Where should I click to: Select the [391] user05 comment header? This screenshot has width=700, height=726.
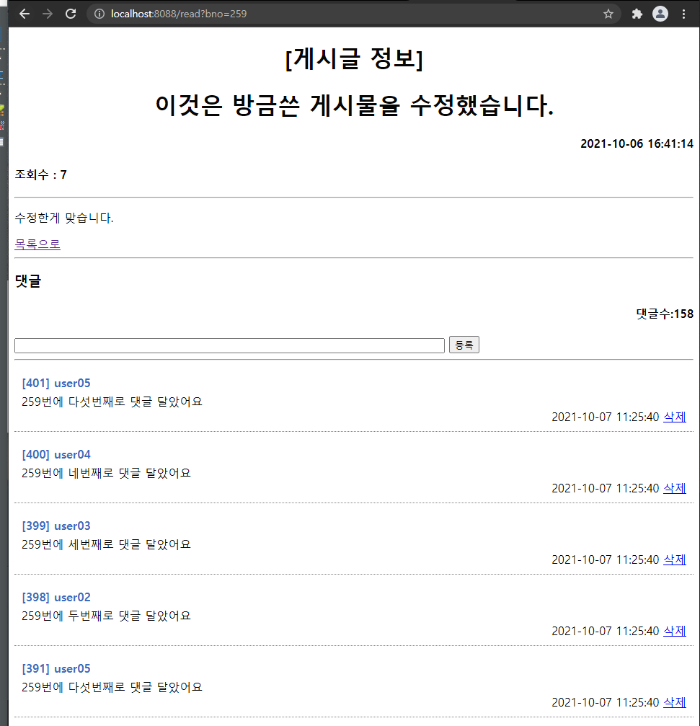(x=56, y=668)
